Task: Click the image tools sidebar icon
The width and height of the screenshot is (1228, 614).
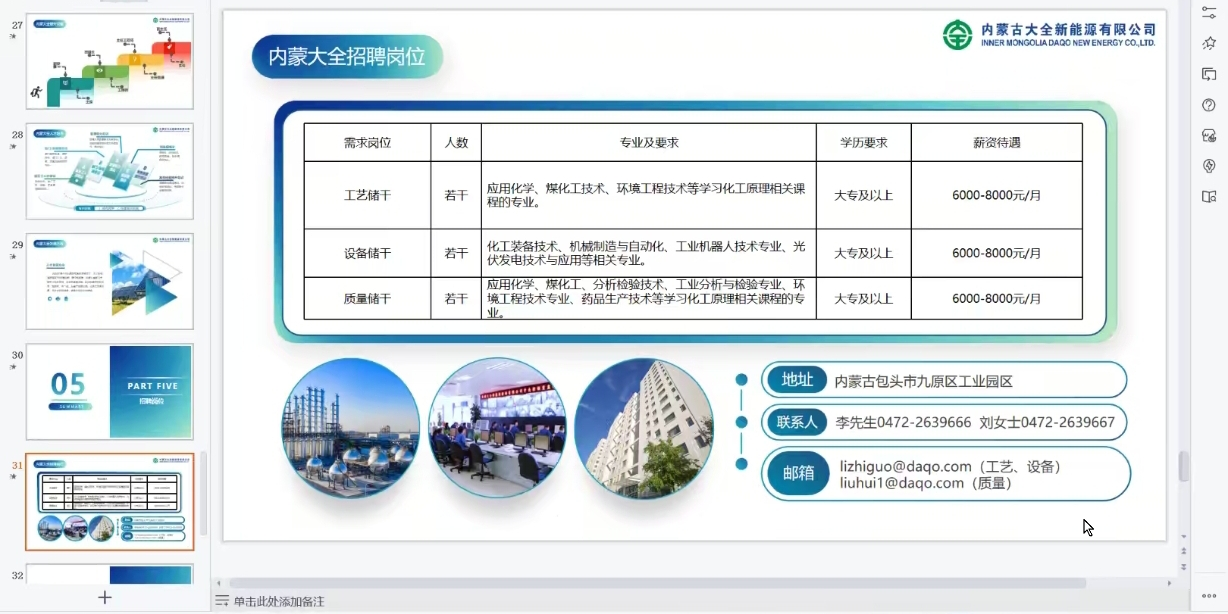Action: (1209, 136)
